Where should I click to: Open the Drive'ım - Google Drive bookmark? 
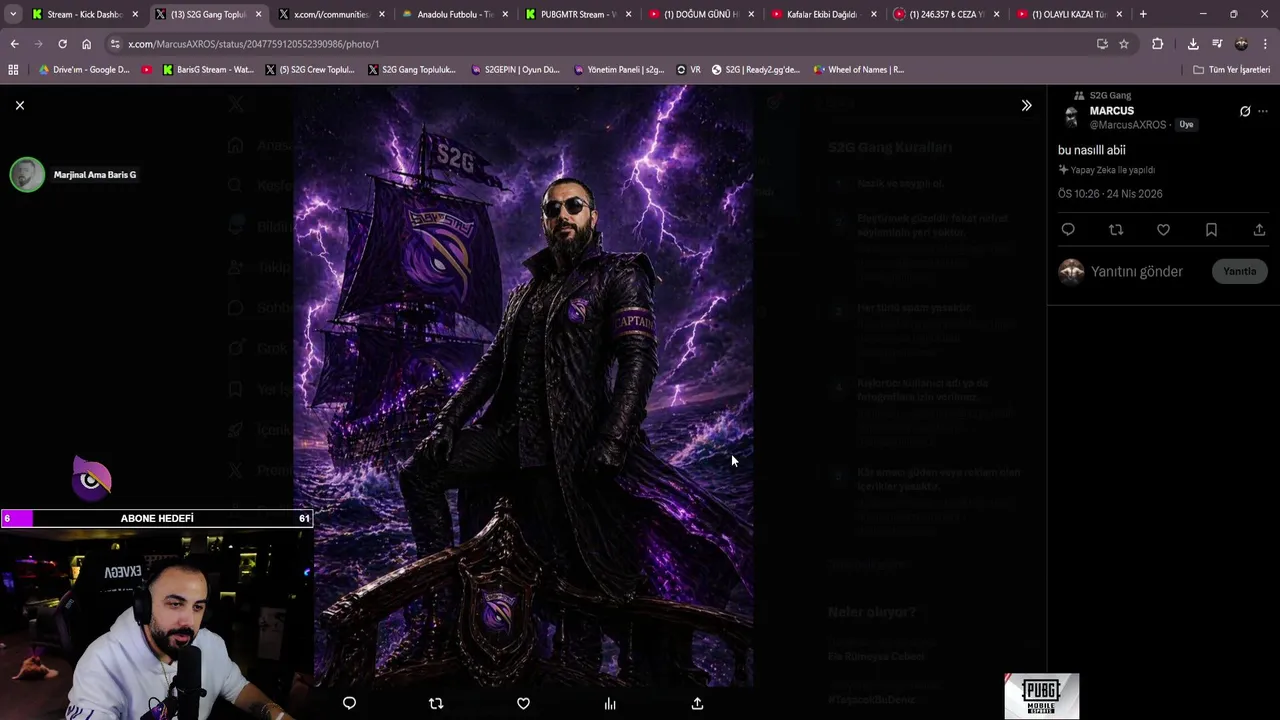tap(84, 70)
